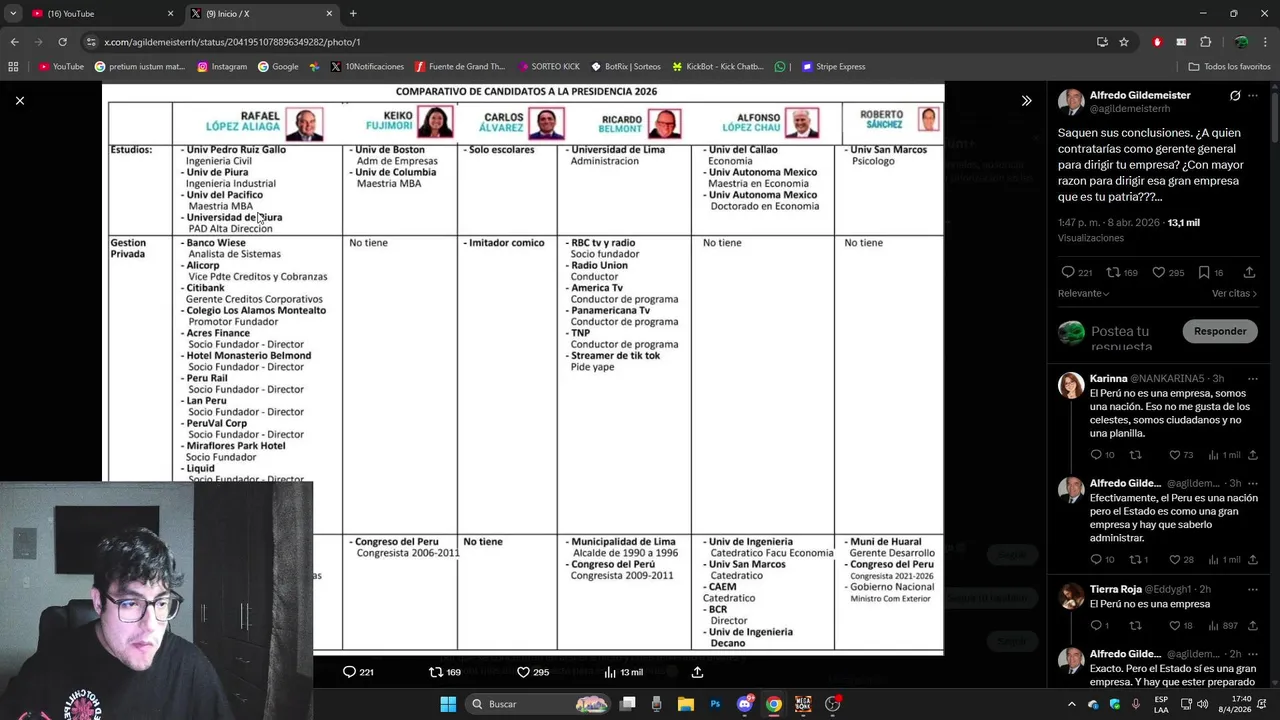The height and width of the screenshot is (720, 1280).
Task: Click the address bar URL
Action: (x=232, y=42)
